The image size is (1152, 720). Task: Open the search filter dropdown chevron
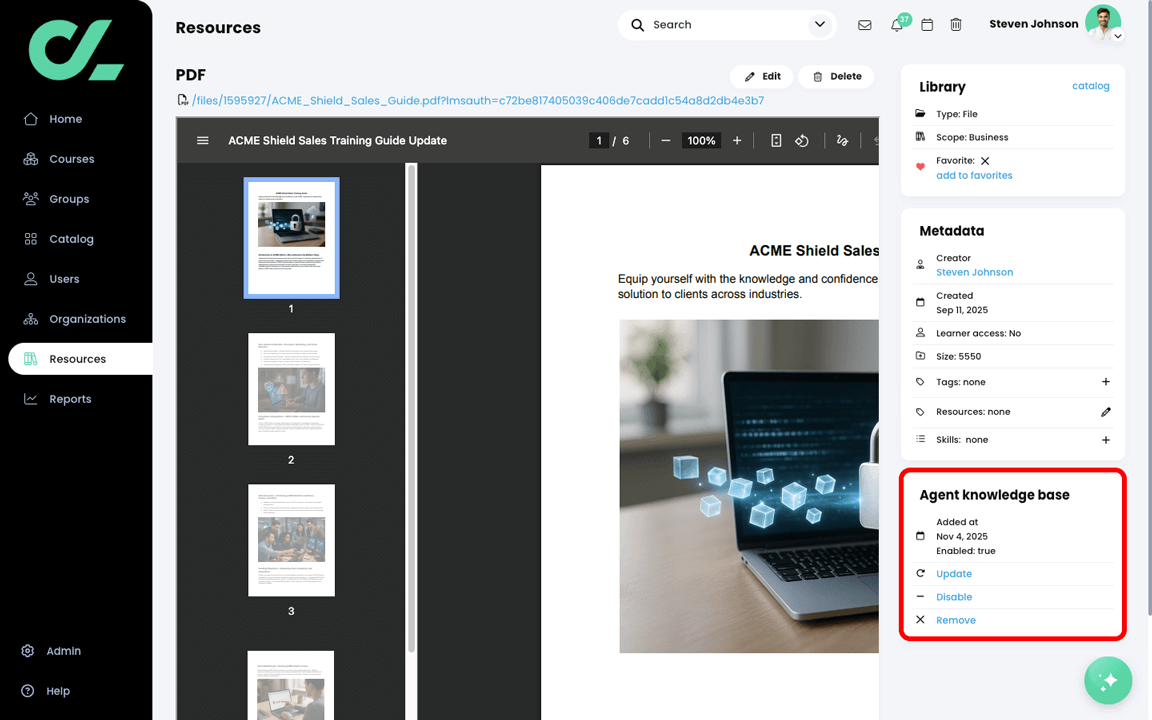click(x=819, y=24)
